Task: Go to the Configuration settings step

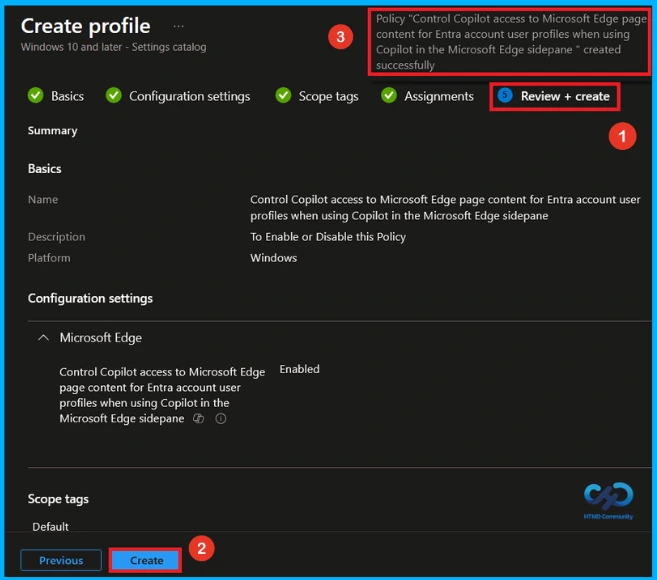Action: (189, 96)
